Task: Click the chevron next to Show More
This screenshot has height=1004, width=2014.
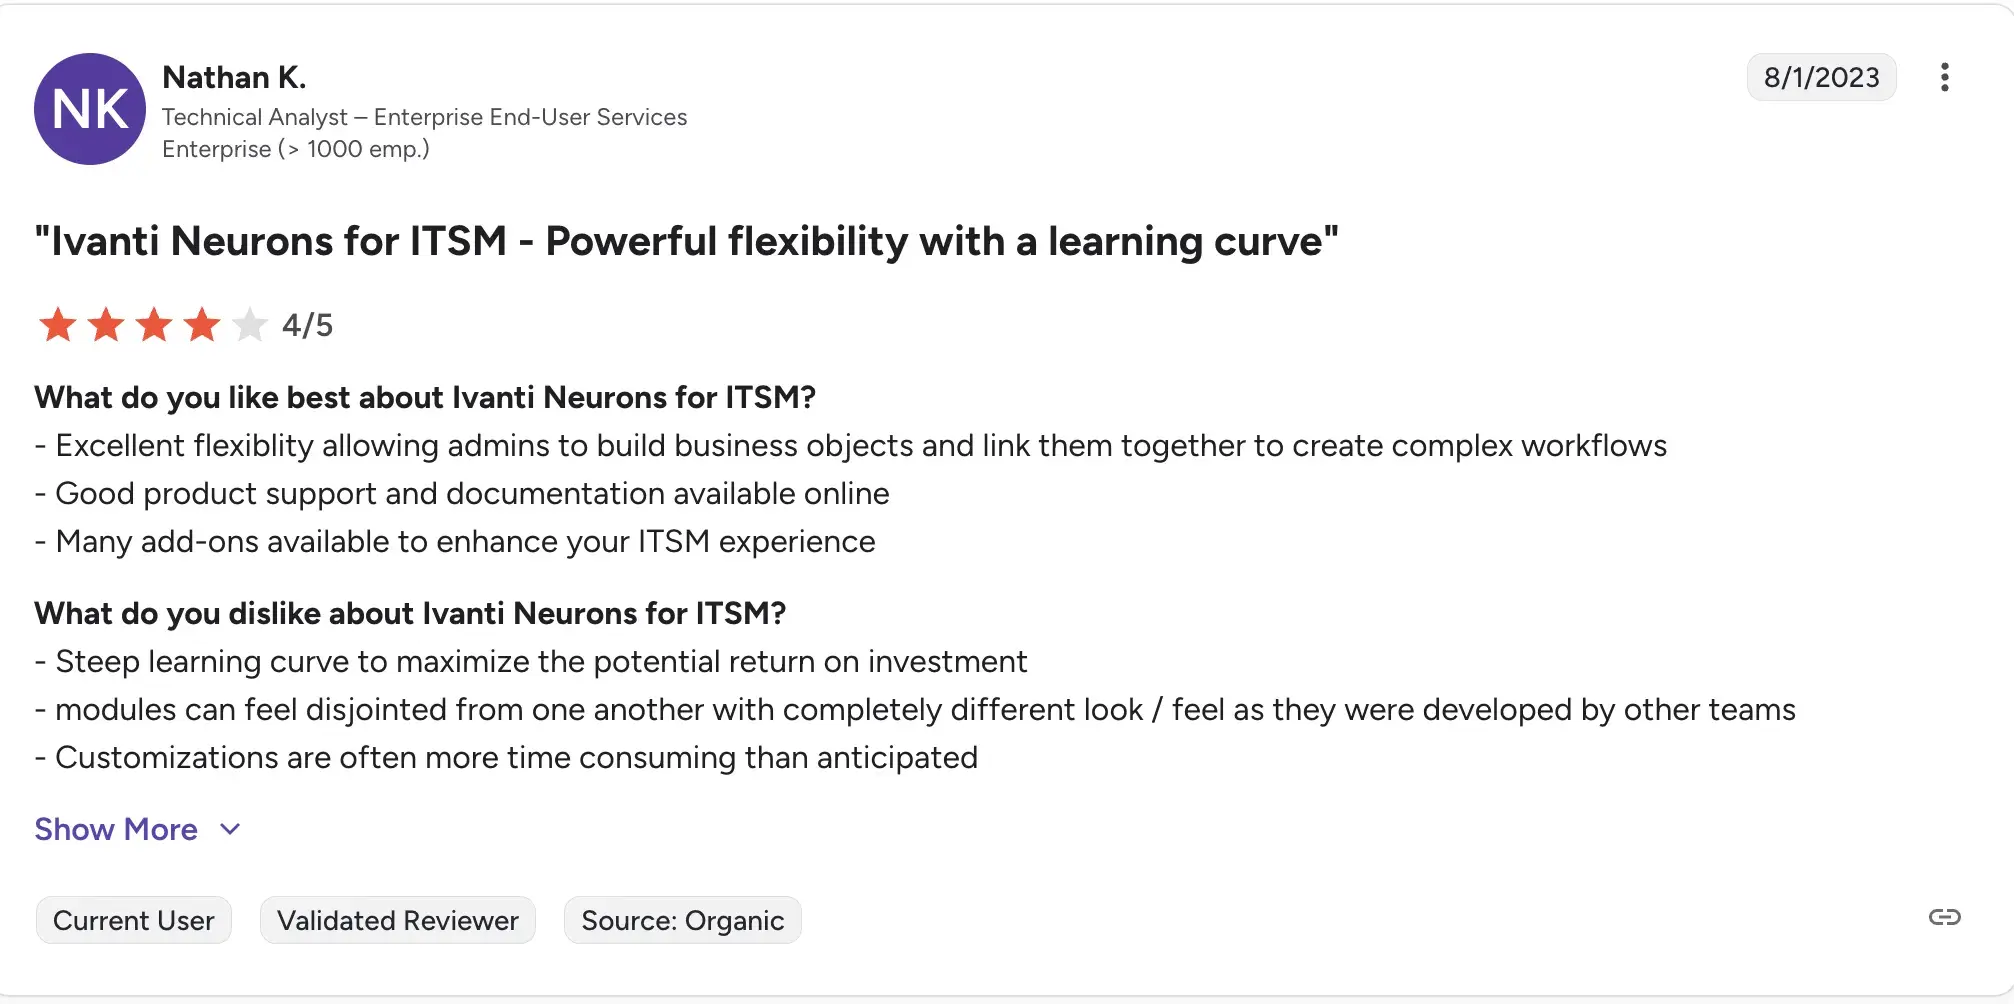Action: coord(230,829)
